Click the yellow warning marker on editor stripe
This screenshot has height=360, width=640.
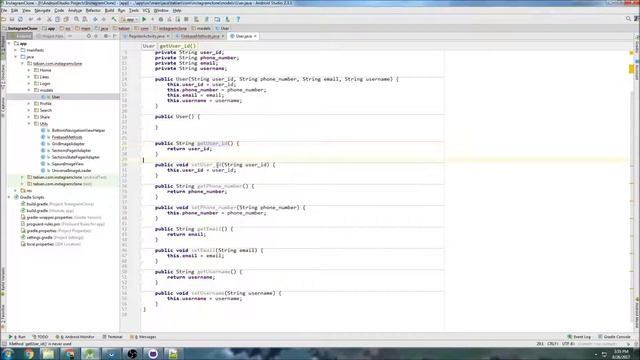coord(631,69)
